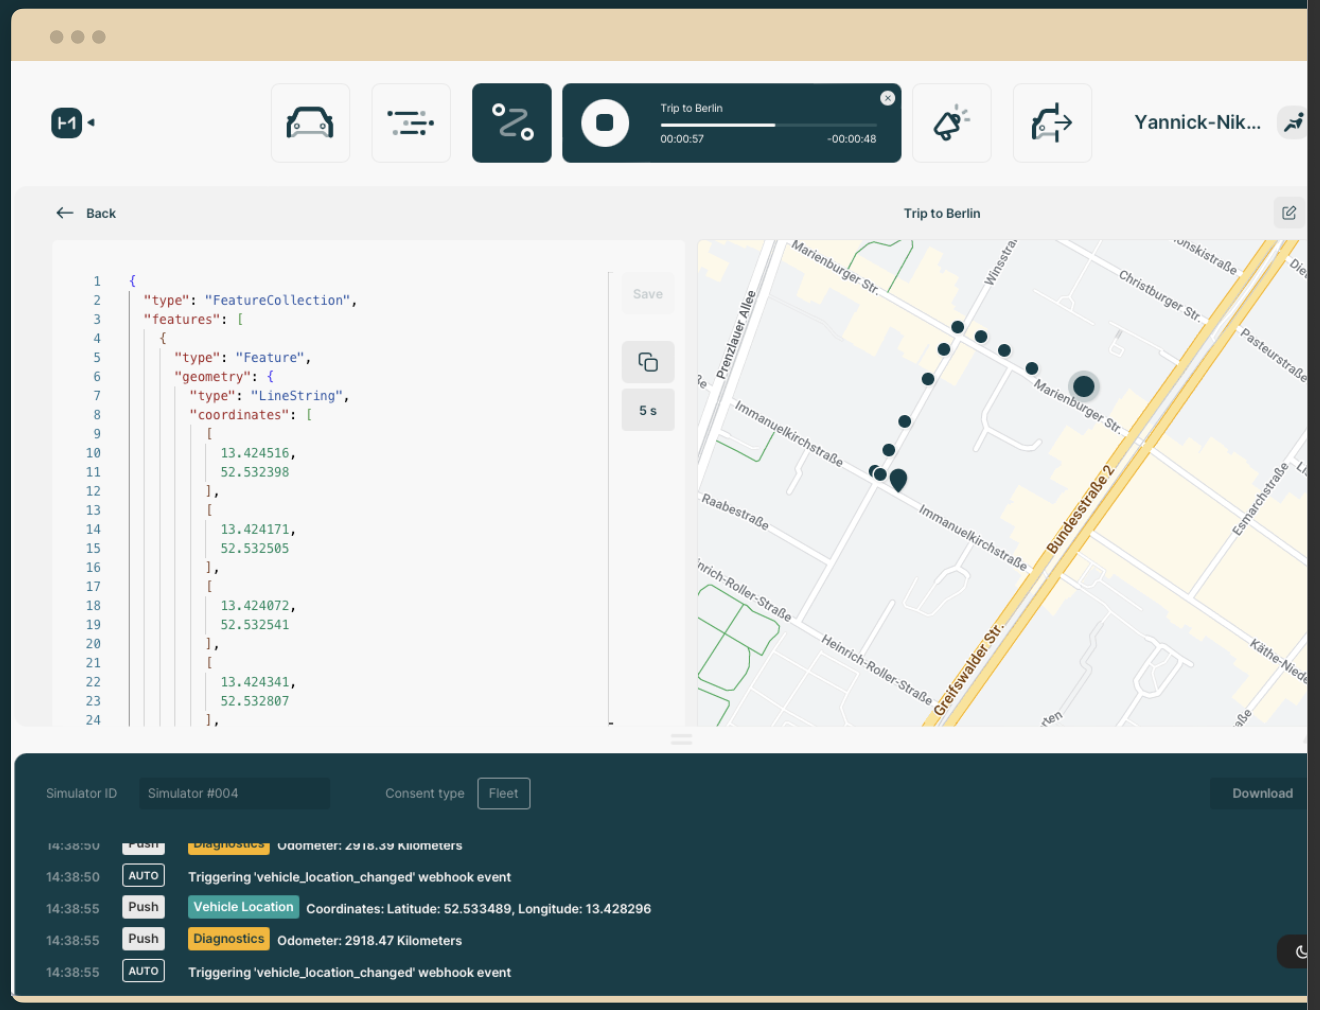Click the app logo at top left
Screen dimensions: 1320x1010
[x=67, y=123]
